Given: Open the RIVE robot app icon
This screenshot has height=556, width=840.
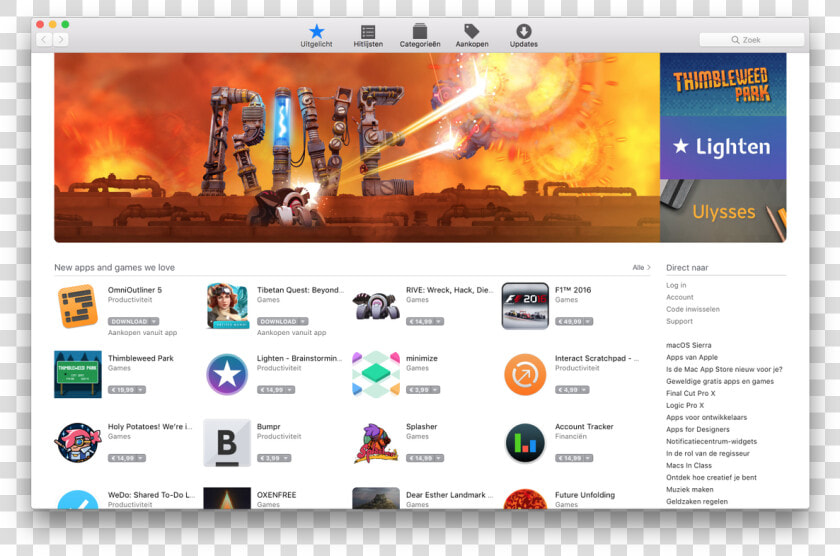Looking at the screenshot, I should tap(376, 306).
